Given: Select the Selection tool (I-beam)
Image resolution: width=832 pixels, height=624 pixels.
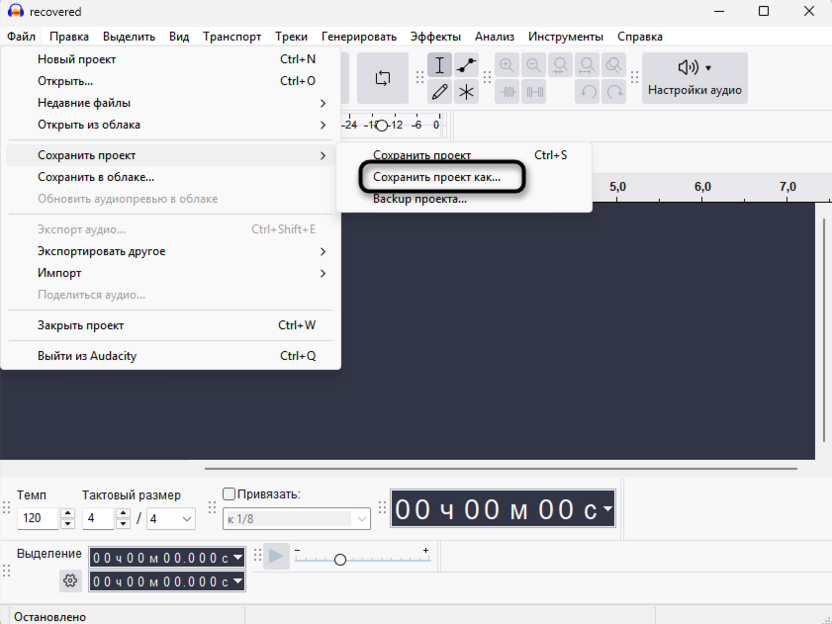Looking at the screenshot, I should coord(440,65).
